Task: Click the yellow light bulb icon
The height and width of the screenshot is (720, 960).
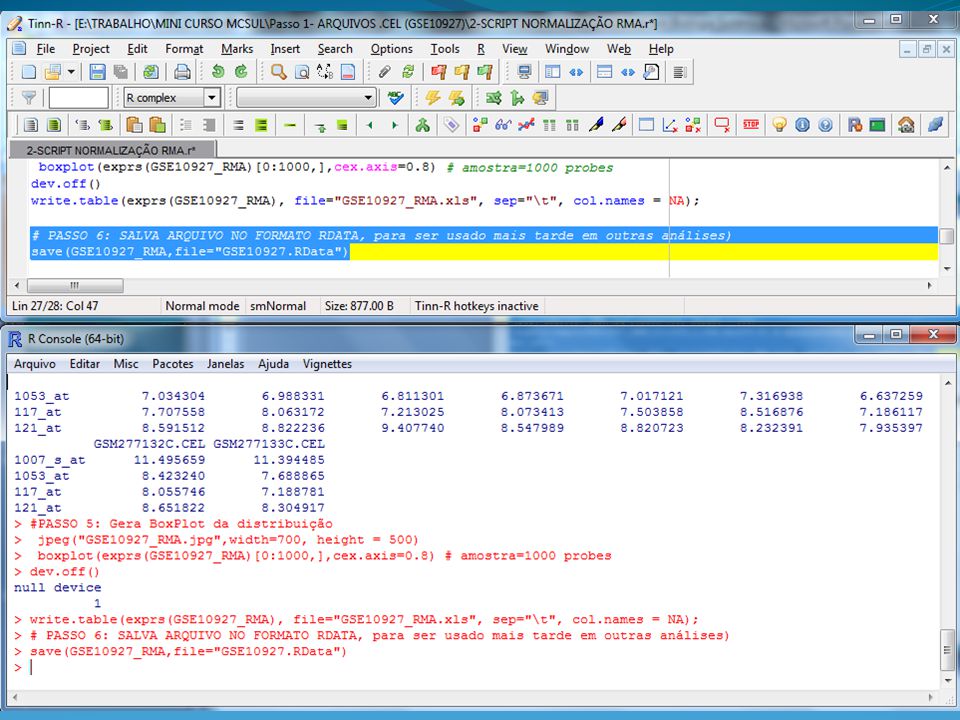Action: click(x=779, y=125)
